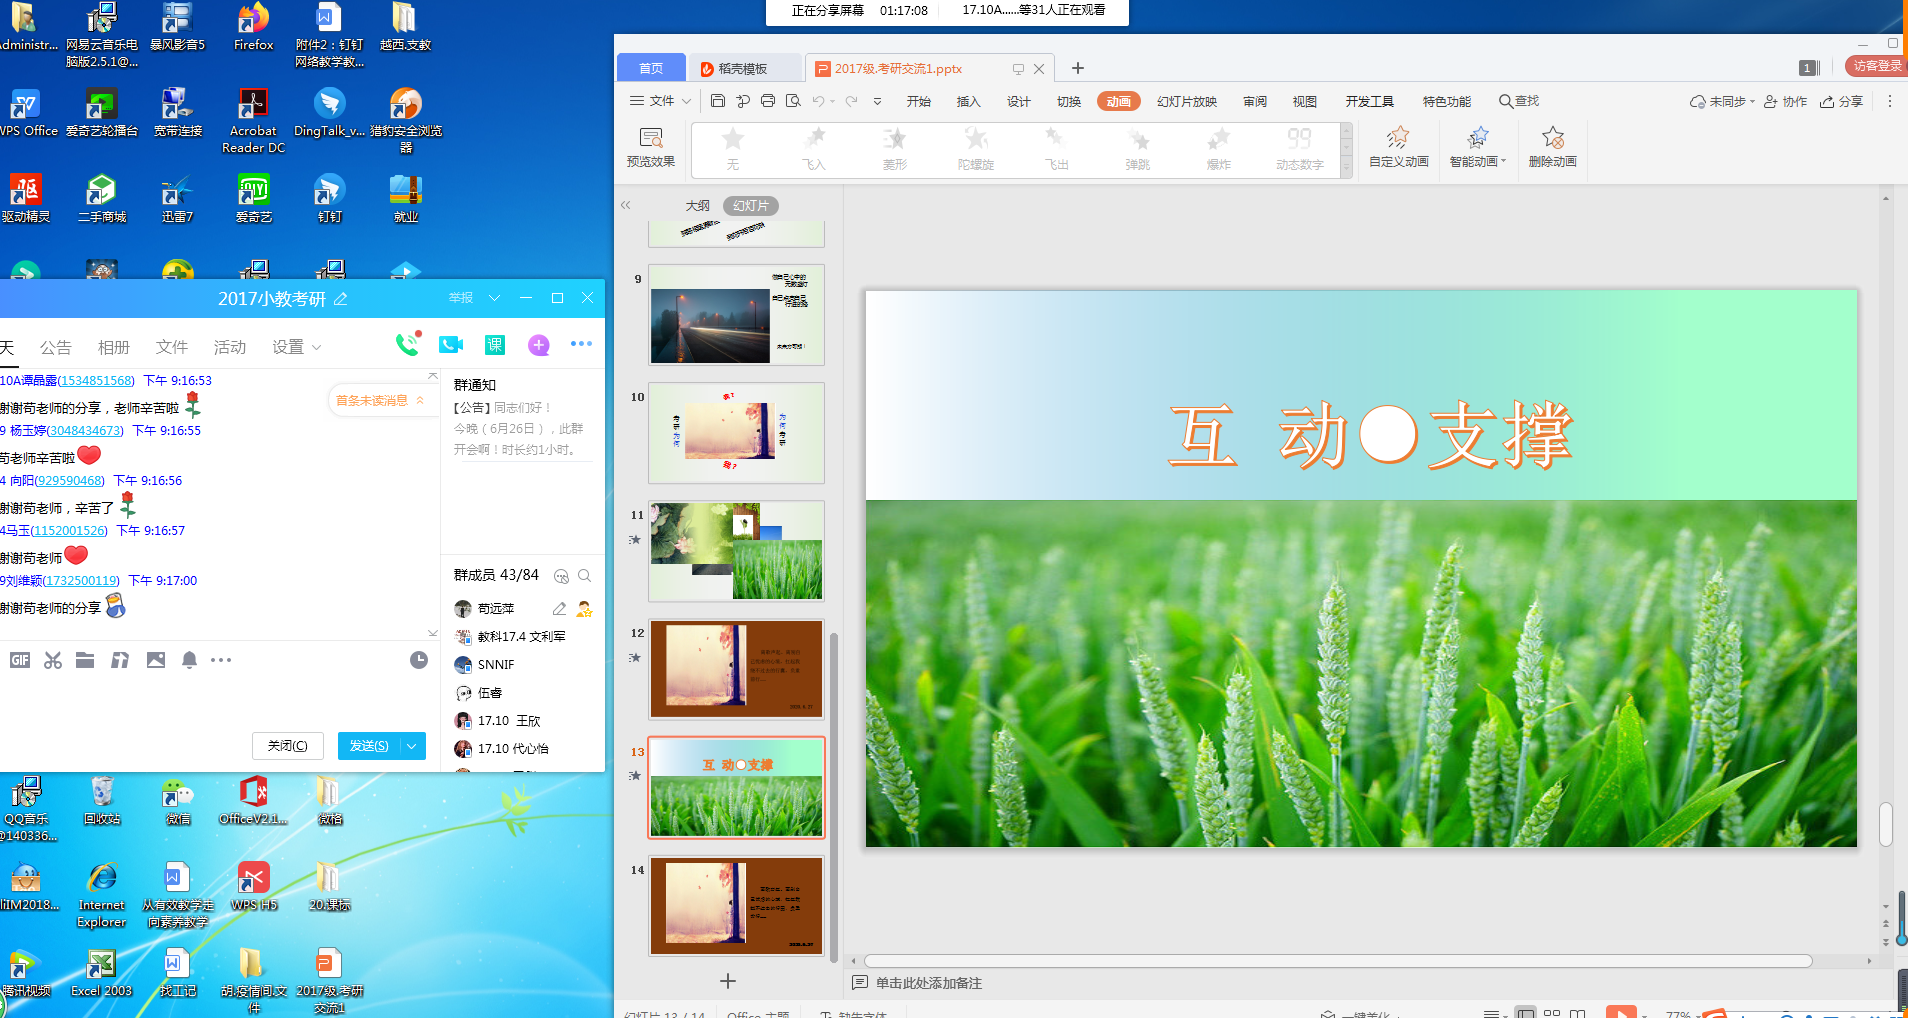This screenshot has height=1018, width=1908.
Task: Switch slide panel to 幻灯片 view
Action: tap(750, 206)
